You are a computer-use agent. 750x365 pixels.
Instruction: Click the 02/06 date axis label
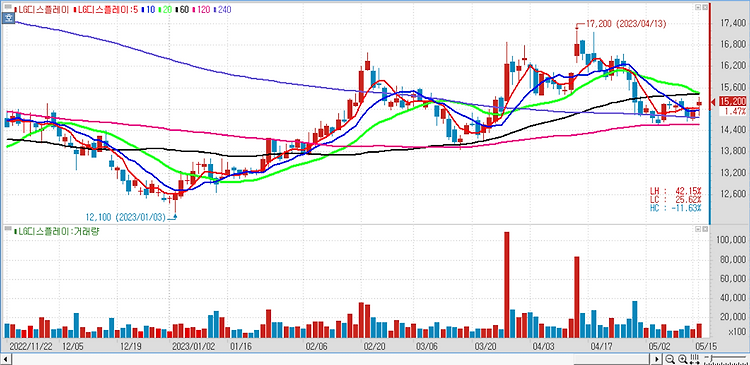click(x=316, y=346)
